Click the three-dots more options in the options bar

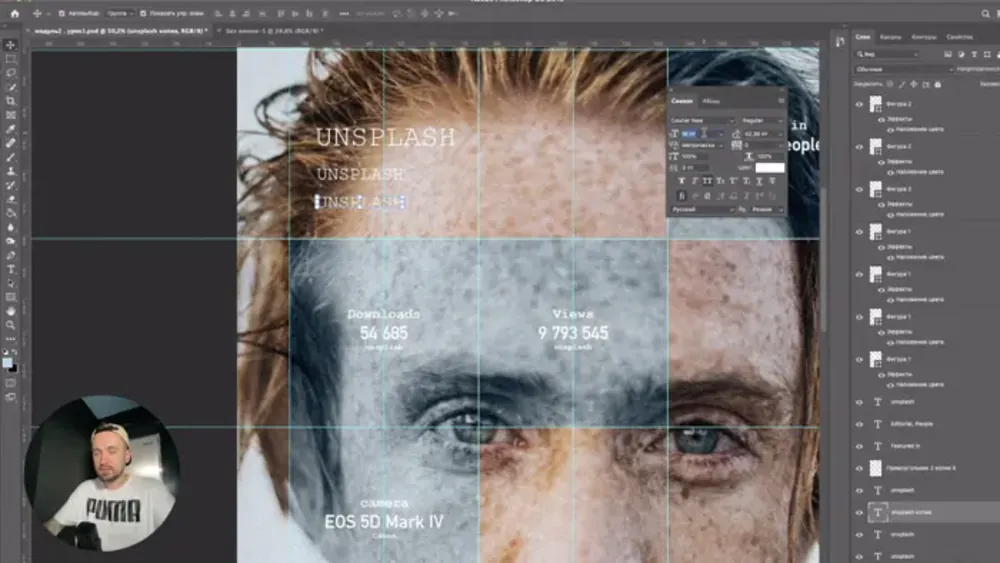point(344,13)
